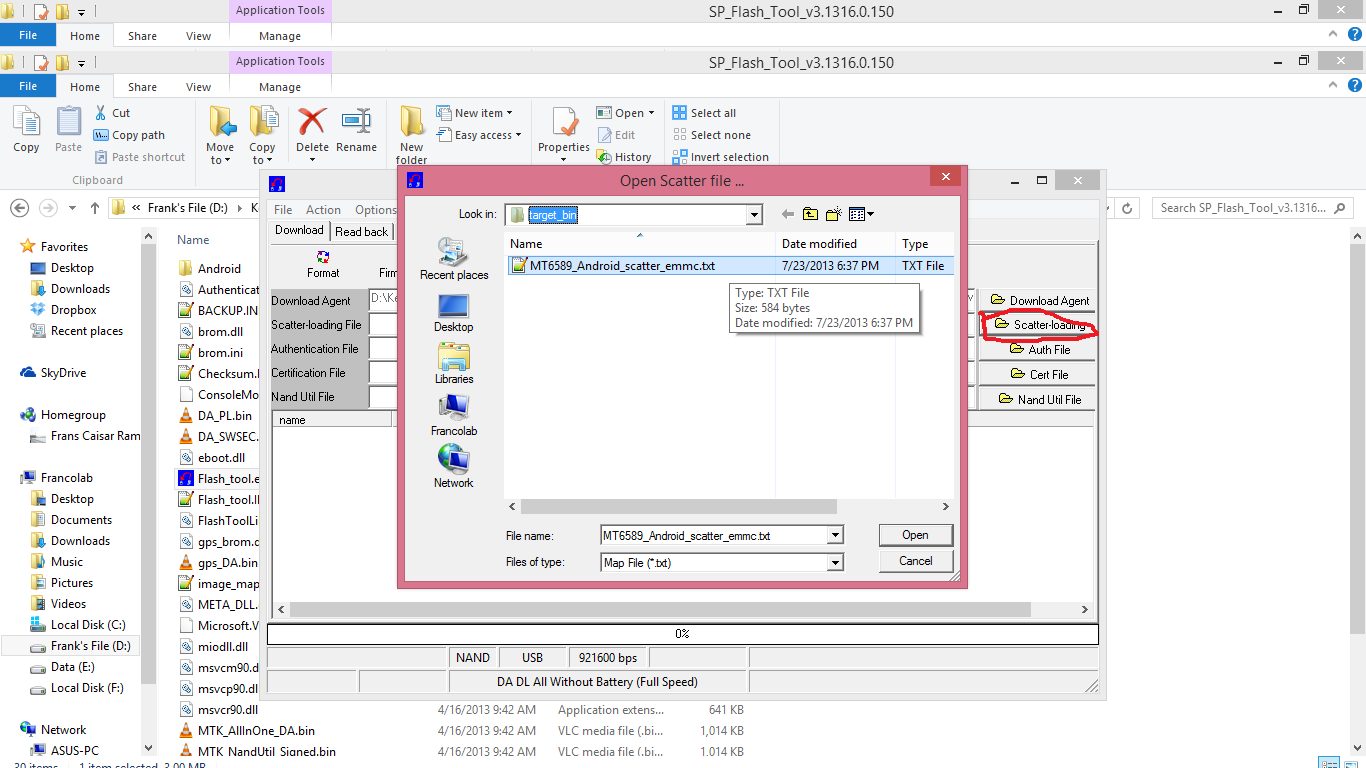The width and height of the screenshot is (1366, 768).
Task: Click the Copy to folder icon
Action: pos(263,123)
